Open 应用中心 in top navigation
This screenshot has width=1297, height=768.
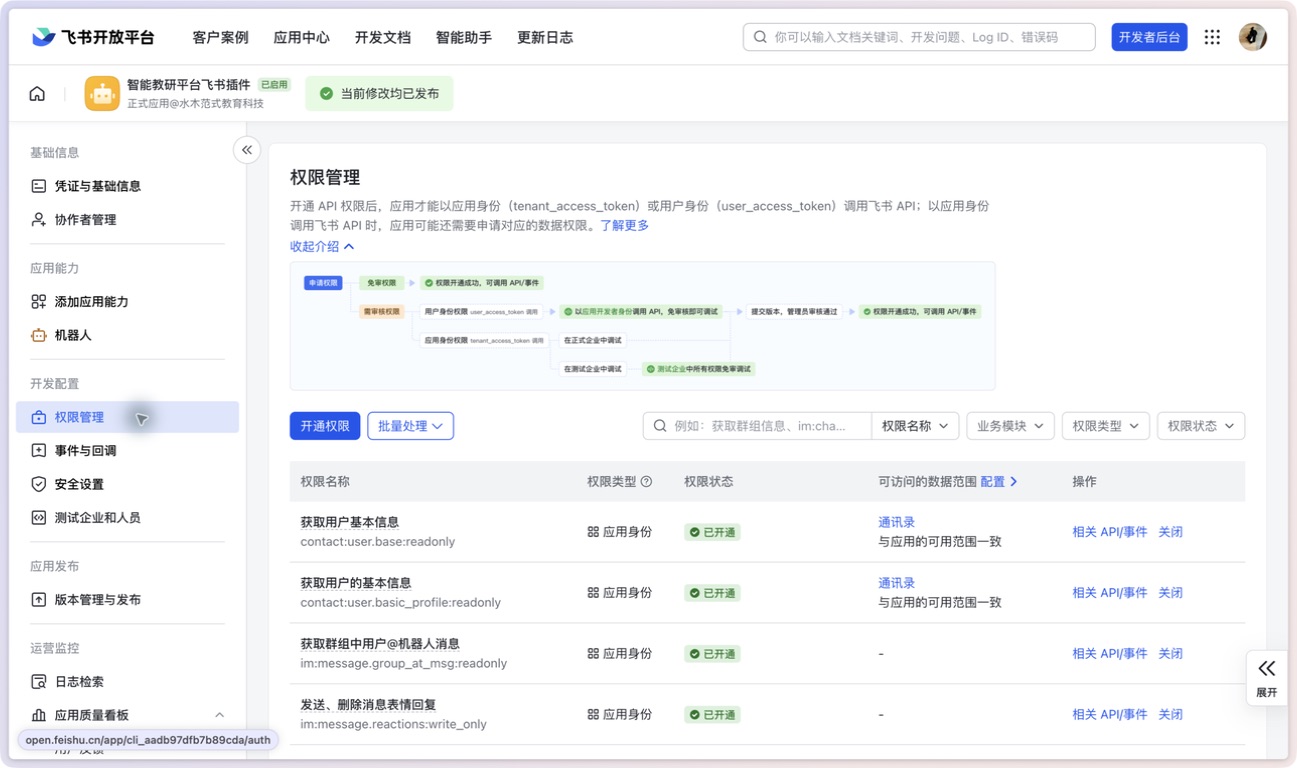[301, 37]
